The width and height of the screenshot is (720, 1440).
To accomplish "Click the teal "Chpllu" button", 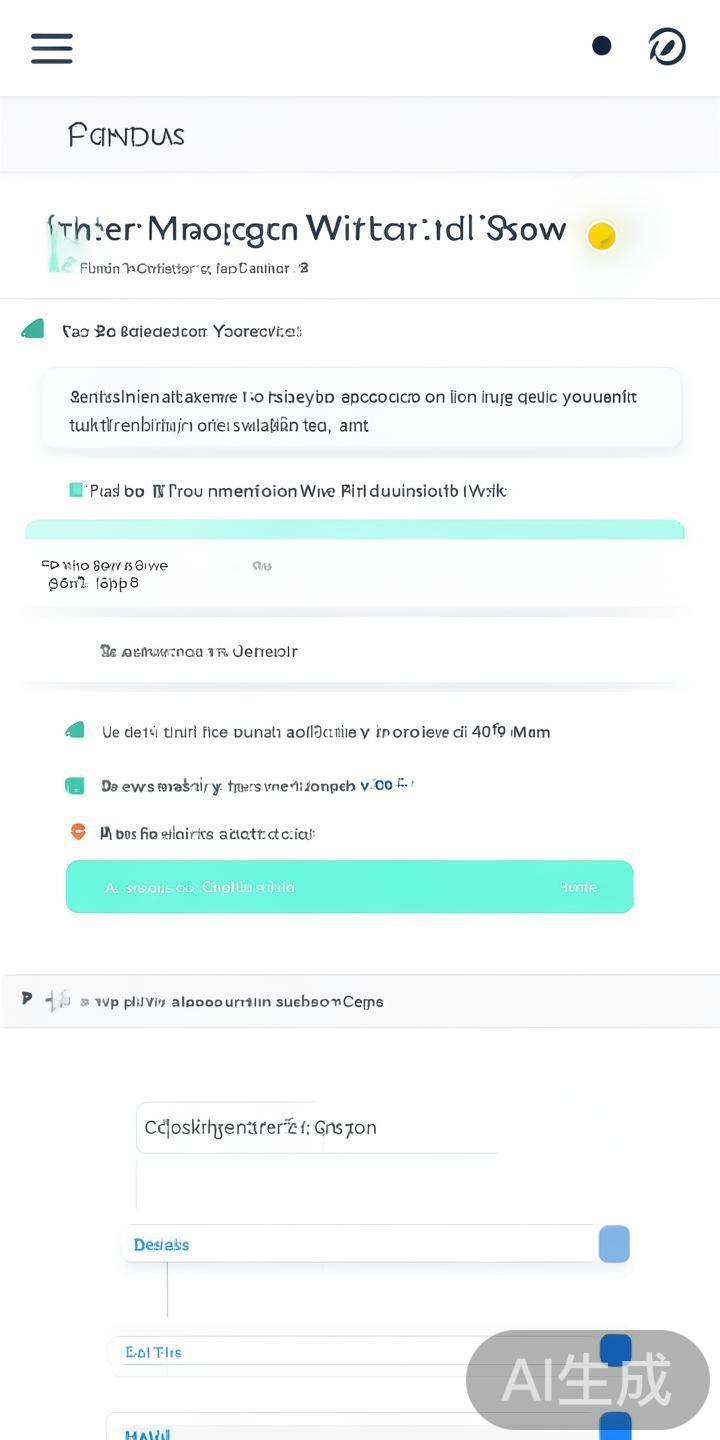I will coord(349,887).
